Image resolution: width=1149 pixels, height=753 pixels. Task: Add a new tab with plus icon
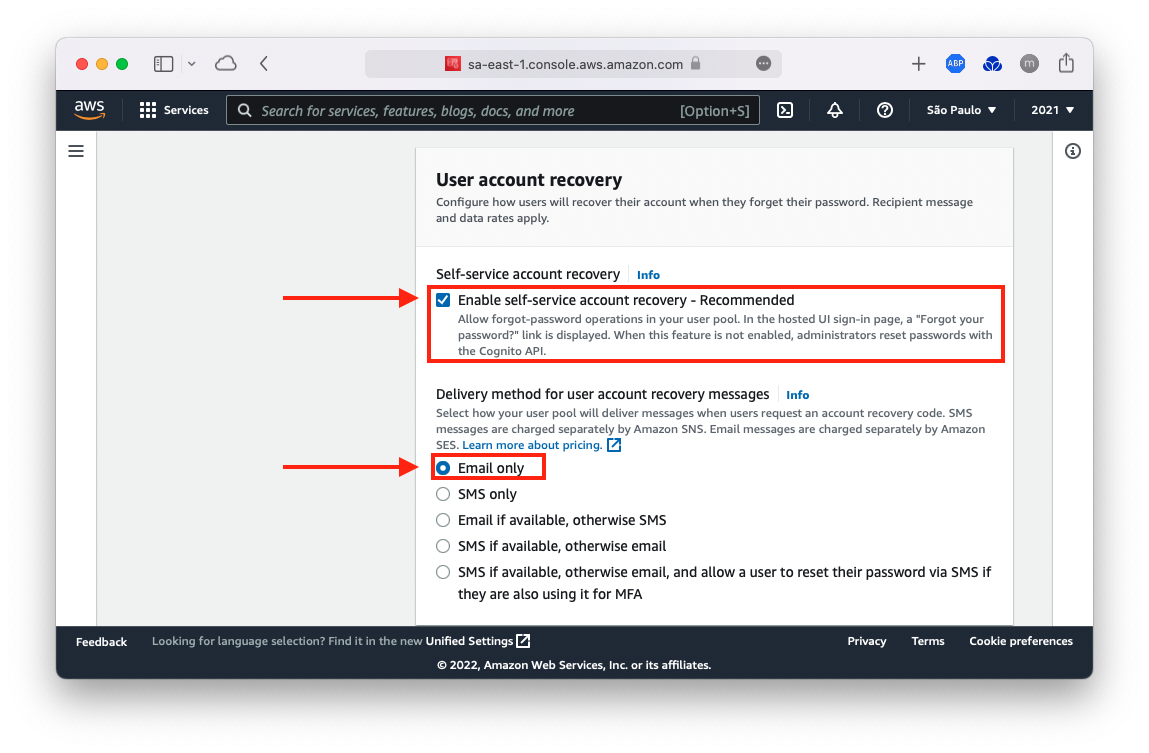tap(918, 64)
